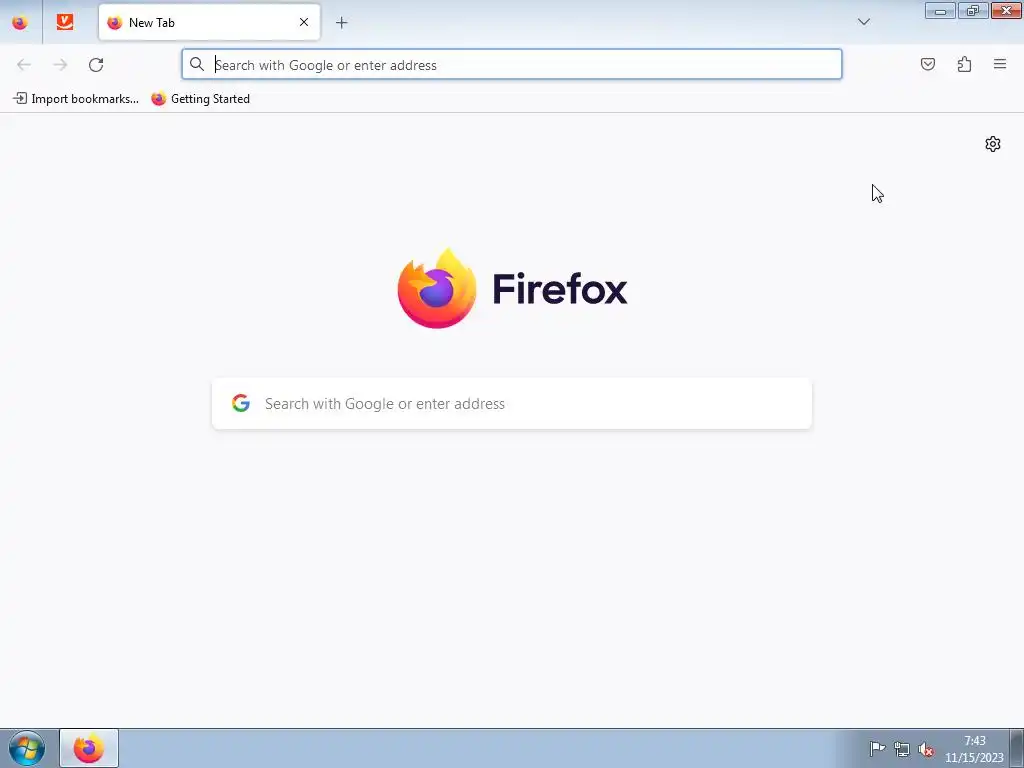Reload the current page
1024x768 pixels.
[x=96, y=65]
